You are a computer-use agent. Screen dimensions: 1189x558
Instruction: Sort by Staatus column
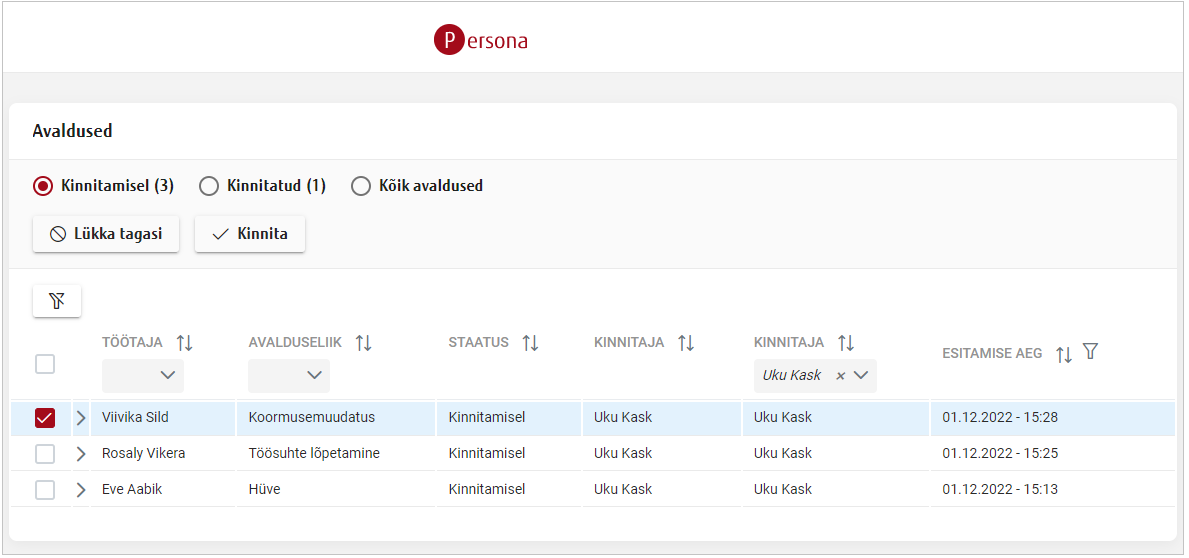coord(530,343)
